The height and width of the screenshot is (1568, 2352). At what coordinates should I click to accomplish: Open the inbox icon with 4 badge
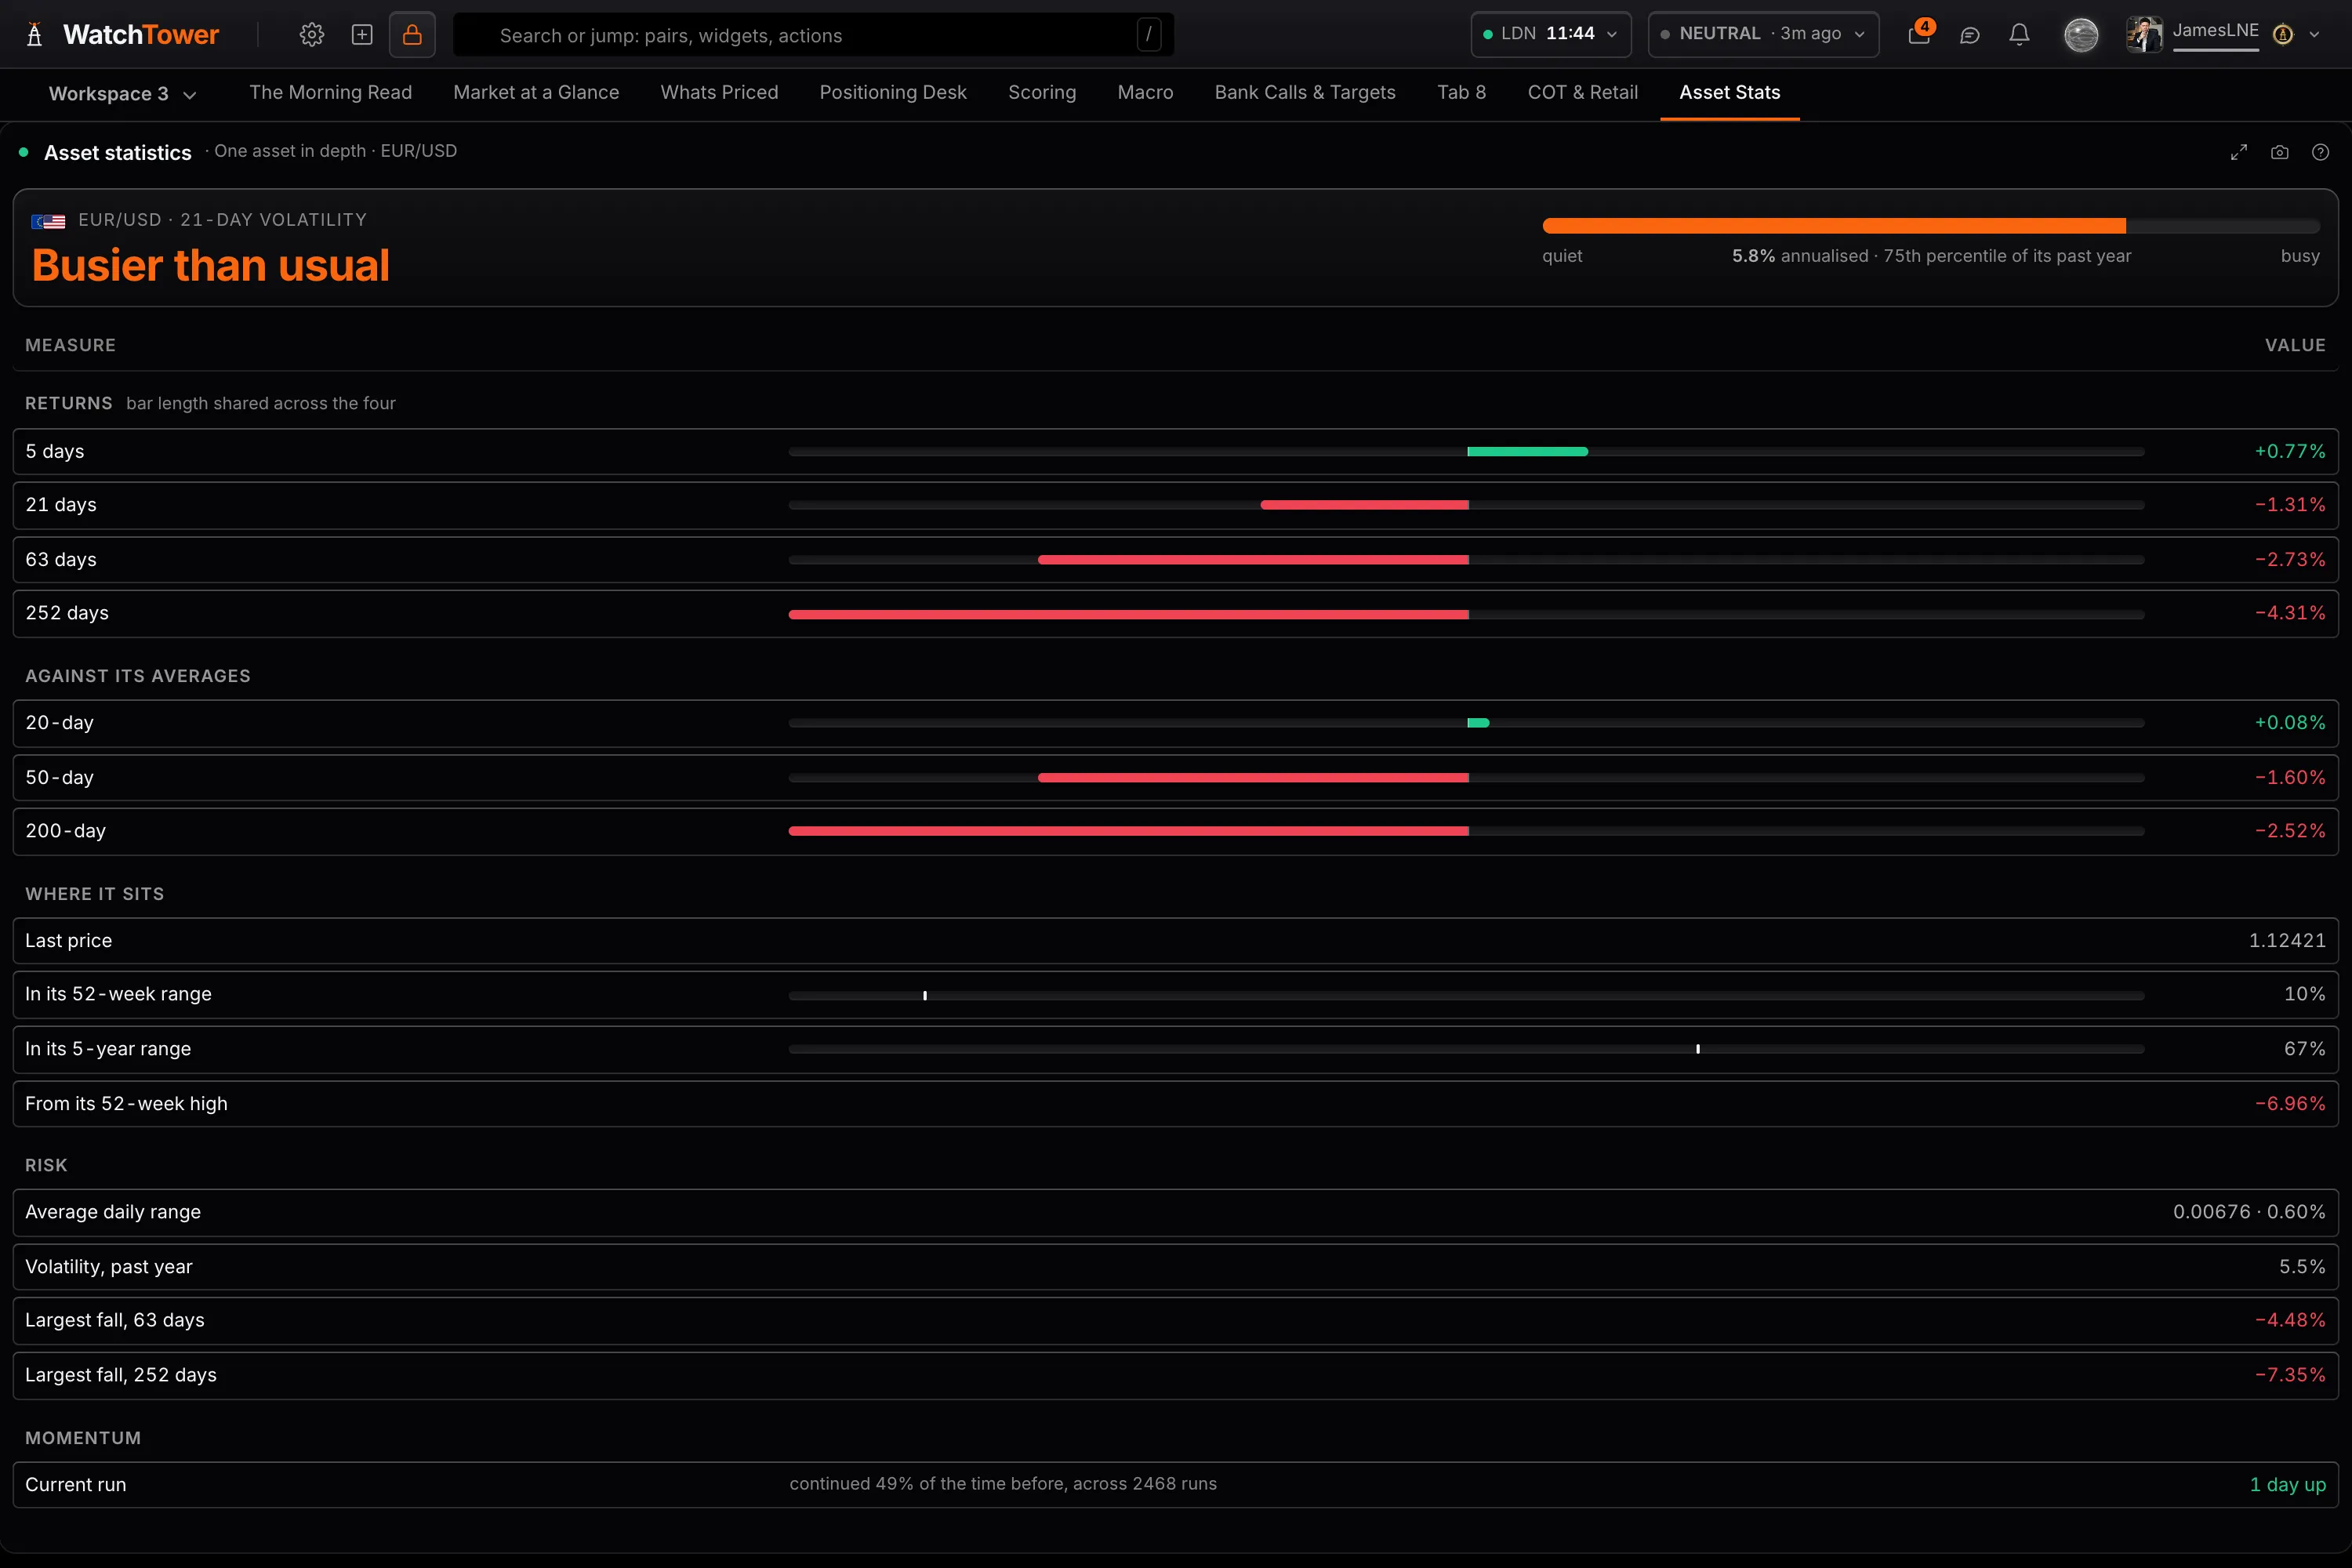[1919, 34]
